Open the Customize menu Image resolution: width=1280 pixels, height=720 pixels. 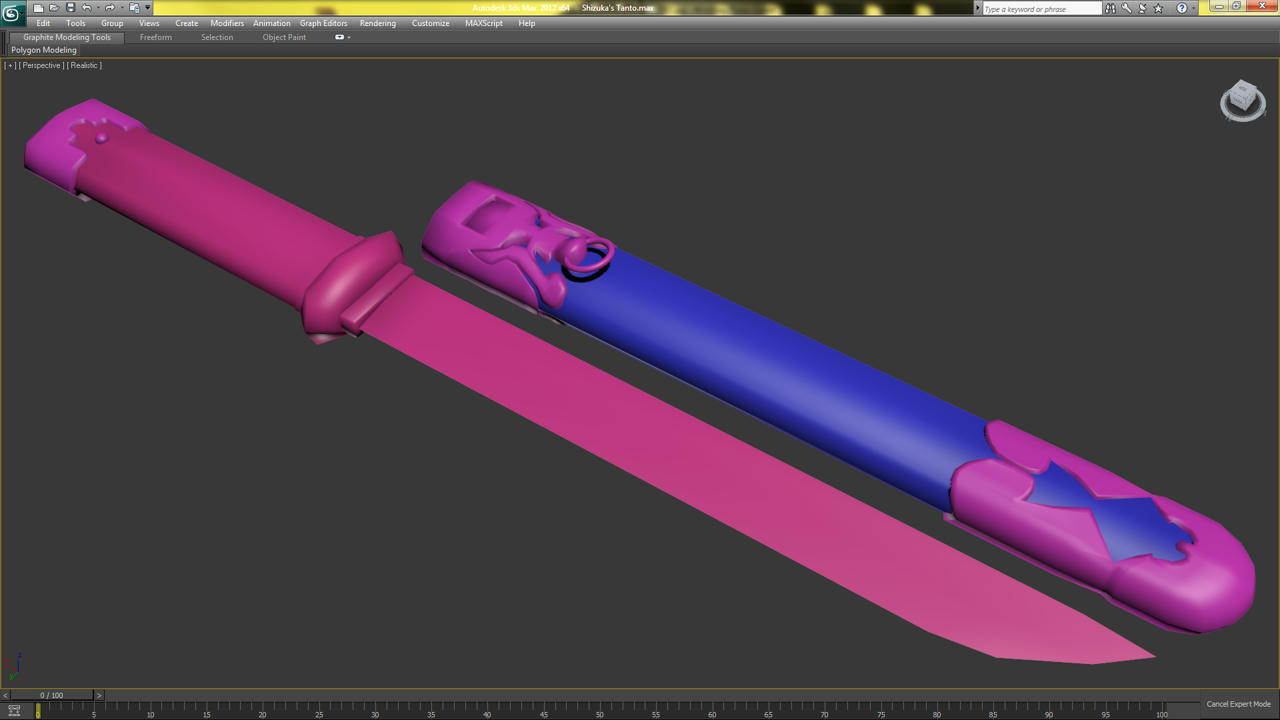pyautogui.click(x=431, y=23)
